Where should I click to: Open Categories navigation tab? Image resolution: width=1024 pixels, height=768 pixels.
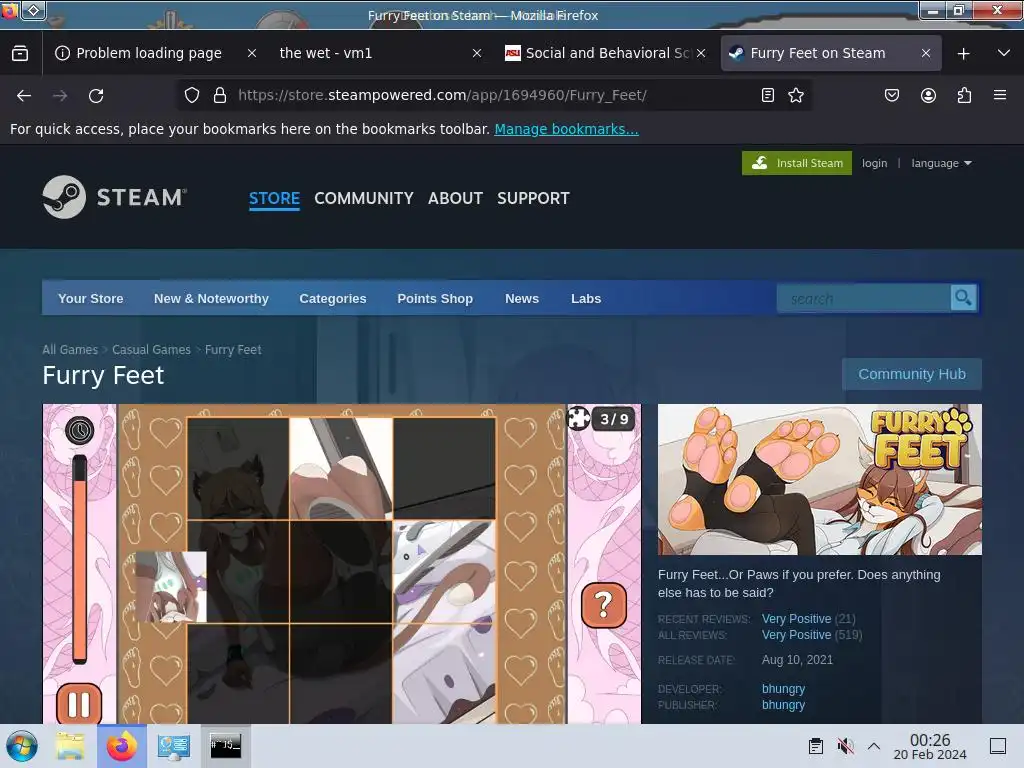pyautogui.click(x=332, y=298)
